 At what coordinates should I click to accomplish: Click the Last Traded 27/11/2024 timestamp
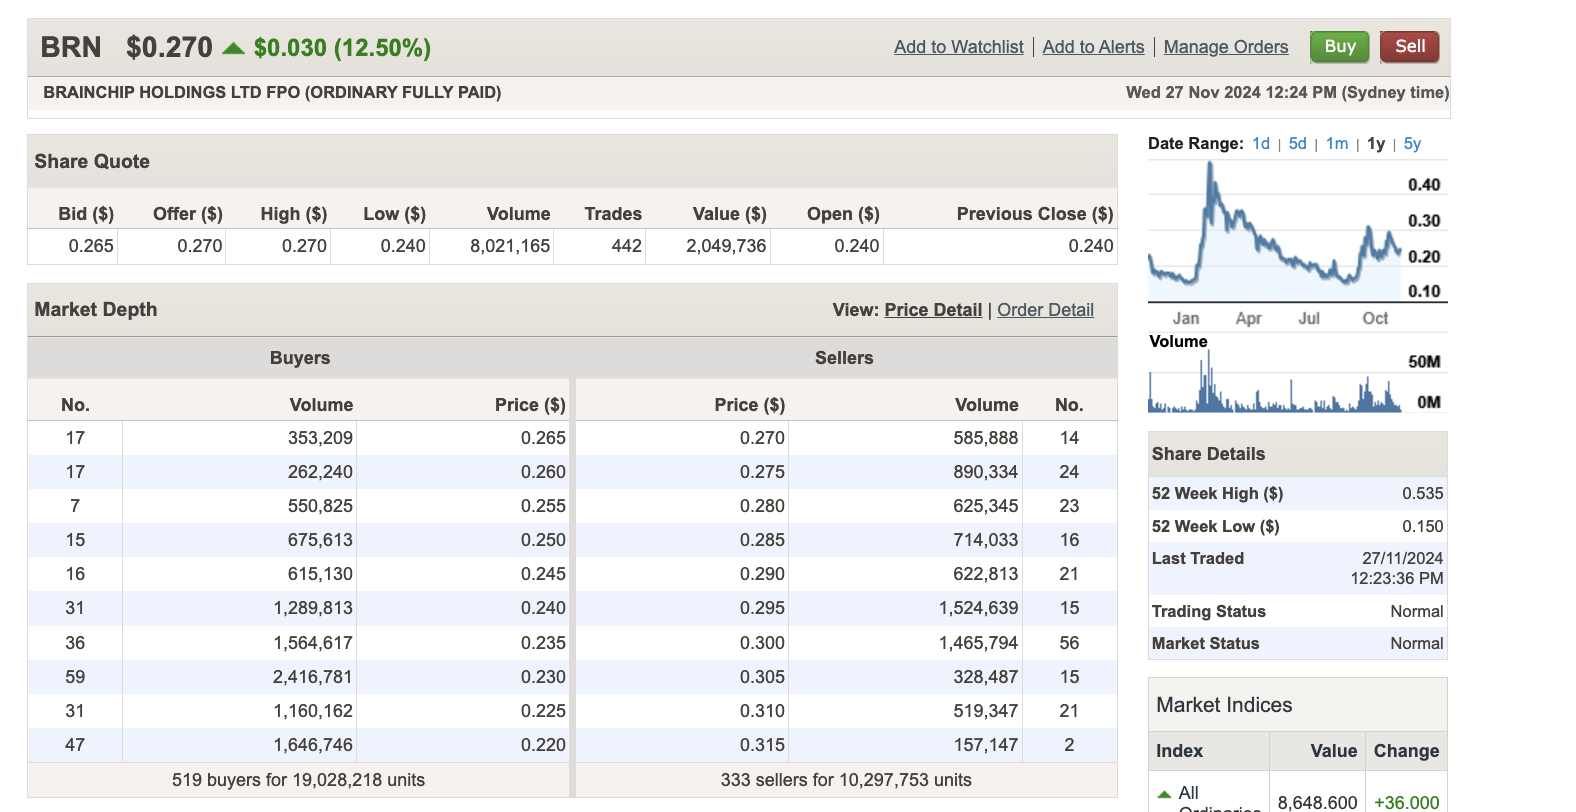point(1397,568)
